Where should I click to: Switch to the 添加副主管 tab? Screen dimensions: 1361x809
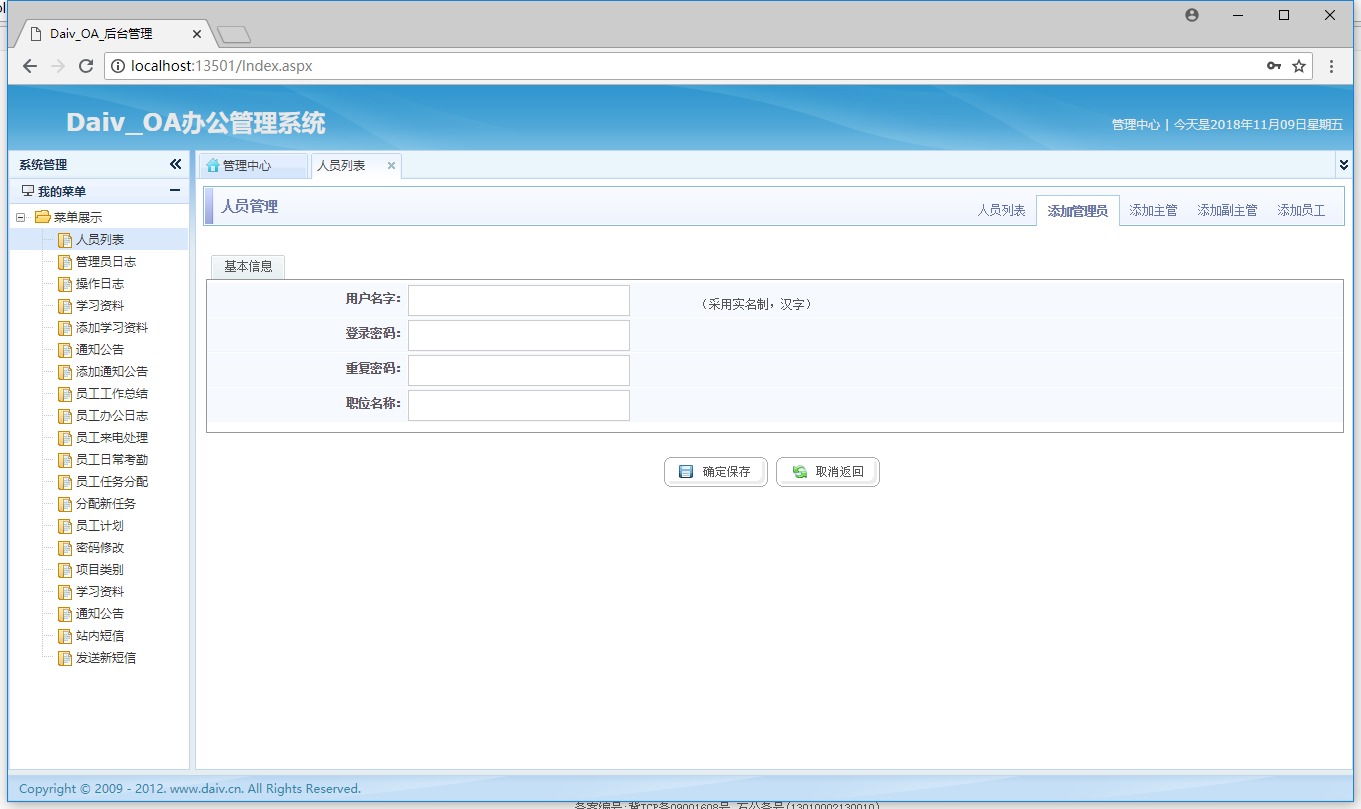pos(1227,210)
